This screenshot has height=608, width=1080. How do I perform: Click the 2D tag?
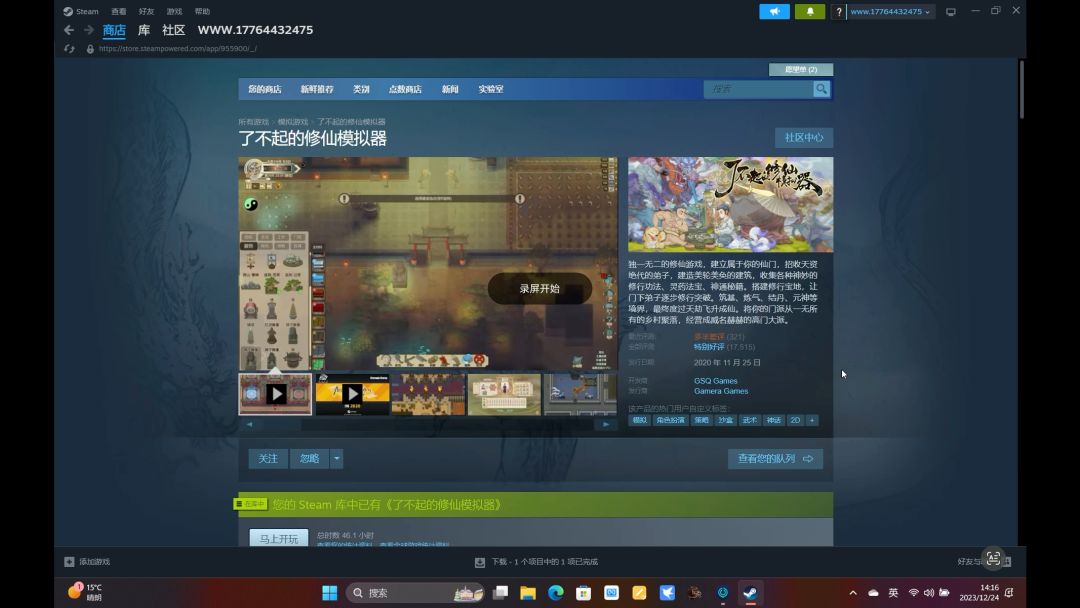click(x=795, y=420)
